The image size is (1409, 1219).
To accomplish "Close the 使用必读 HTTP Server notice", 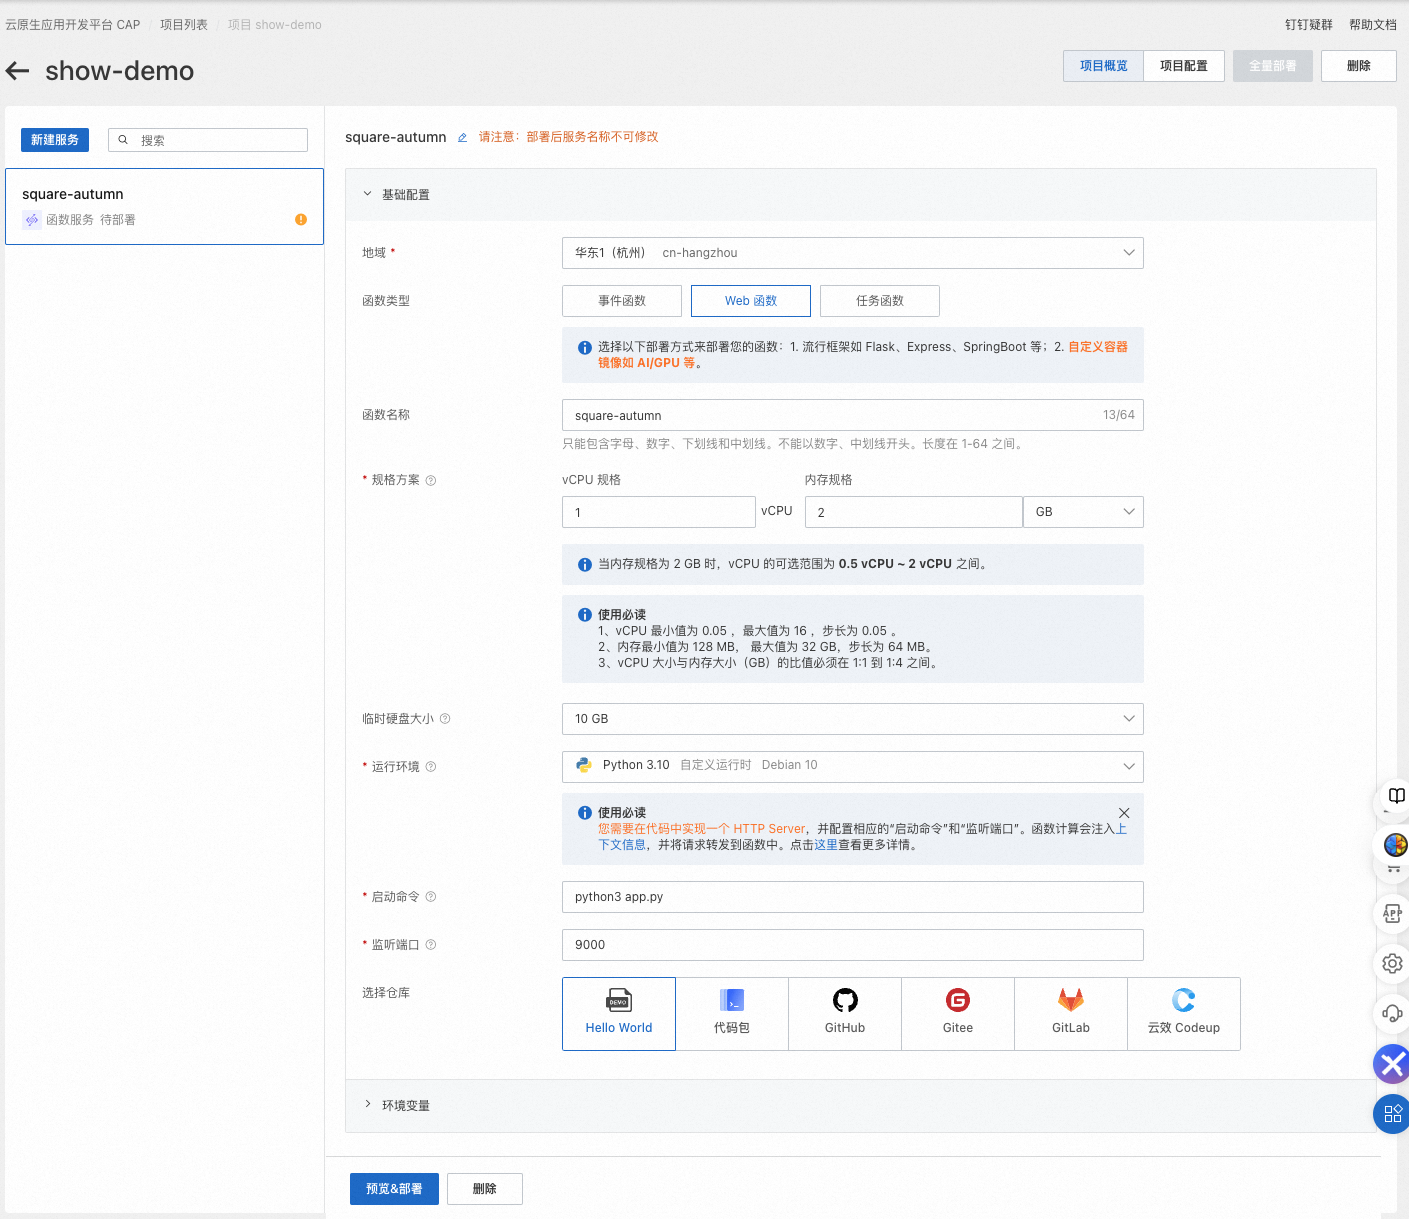I will pyautogui.click(x=1124, y=813).
